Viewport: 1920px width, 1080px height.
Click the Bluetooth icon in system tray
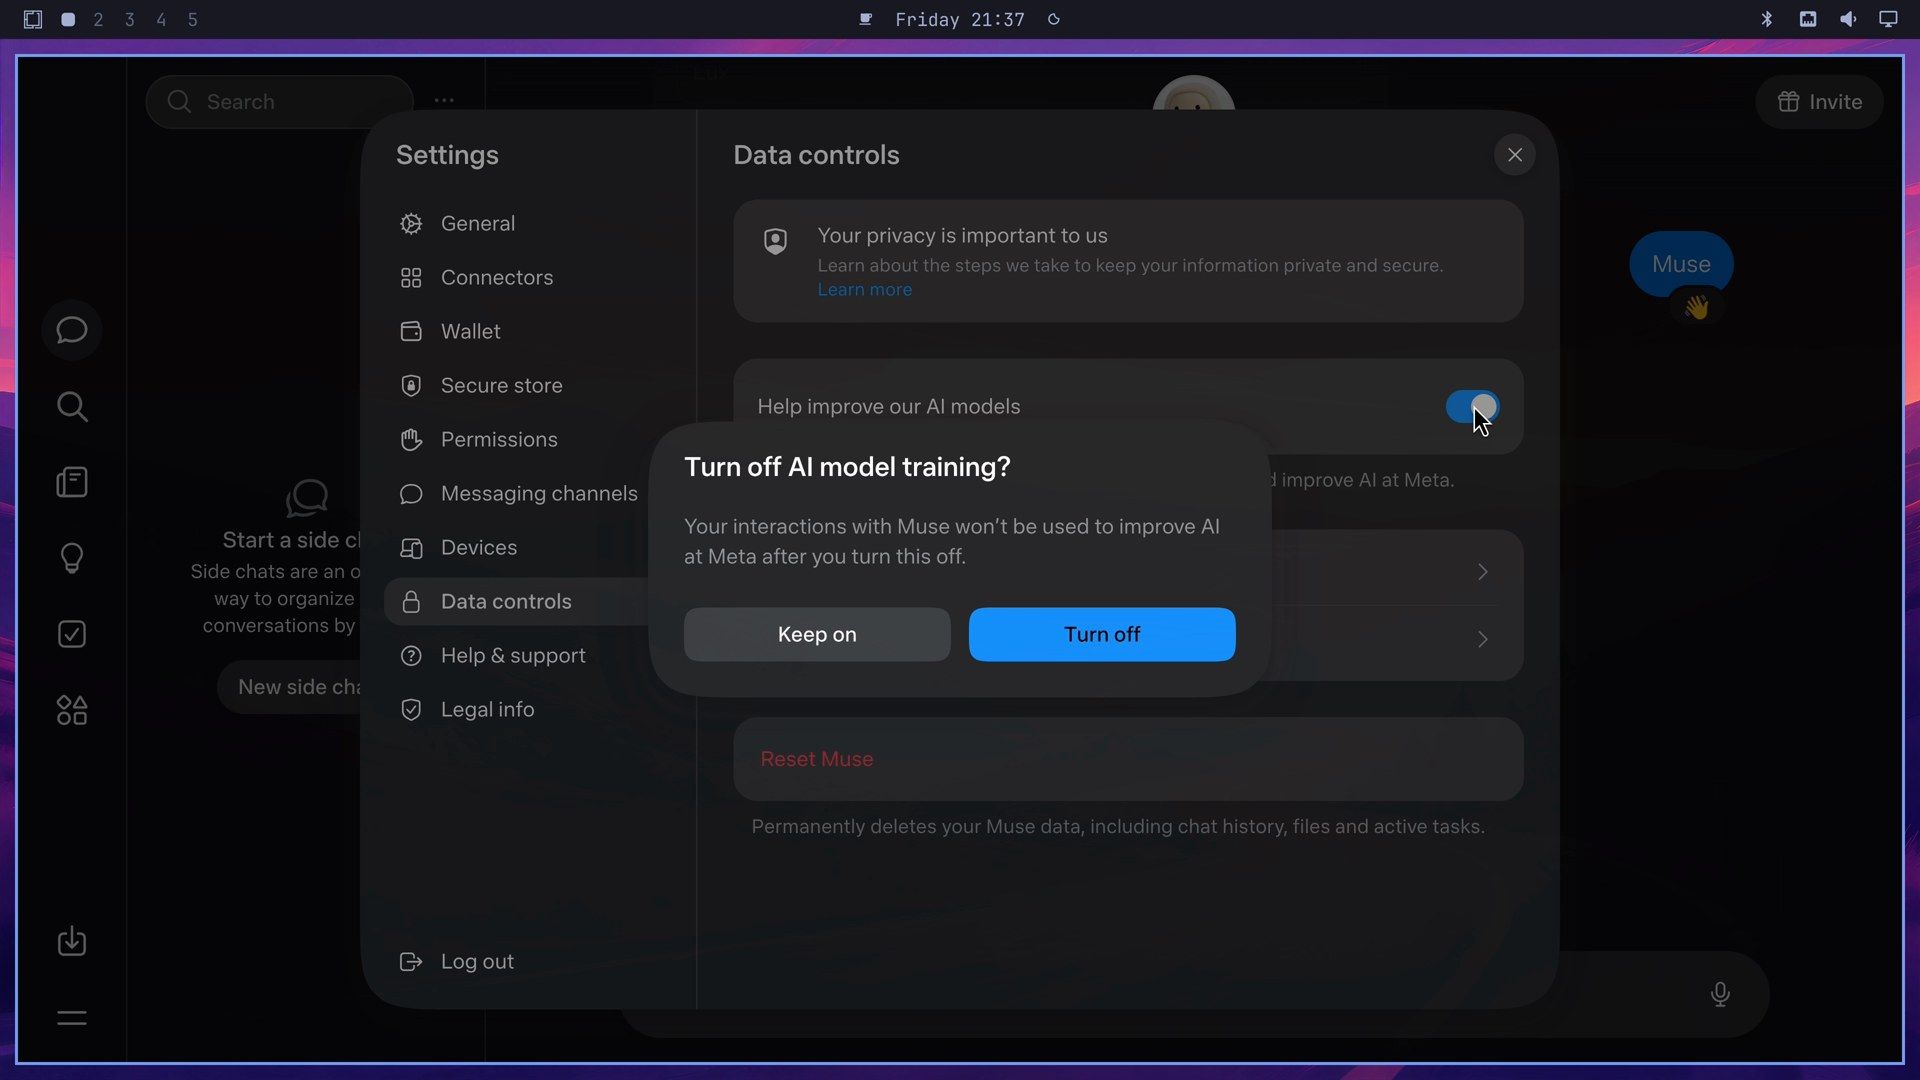point(1767,19)
